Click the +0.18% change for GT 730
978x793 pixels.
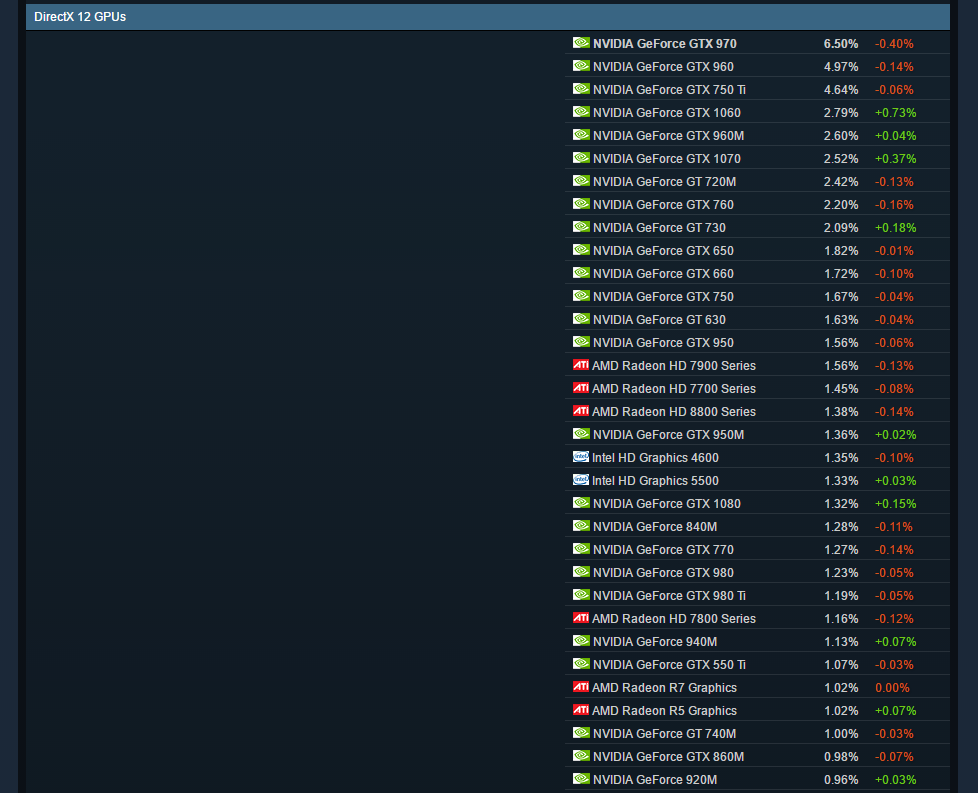895,228
